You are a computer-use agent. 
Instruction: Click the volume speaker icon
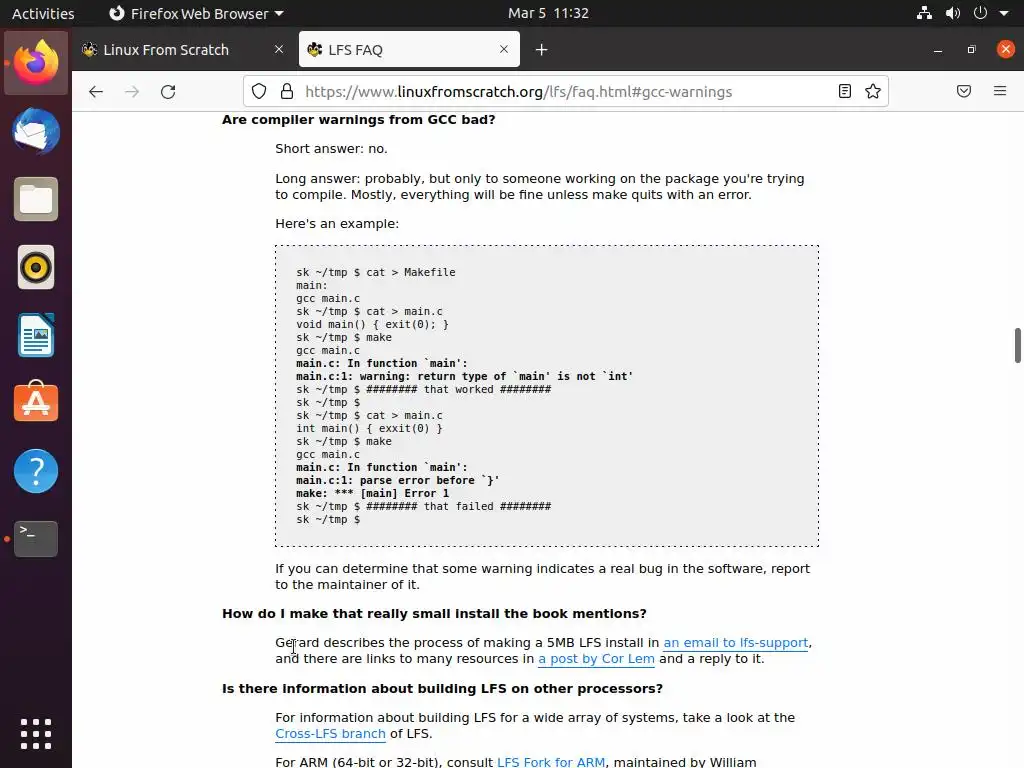pos(953,13)
